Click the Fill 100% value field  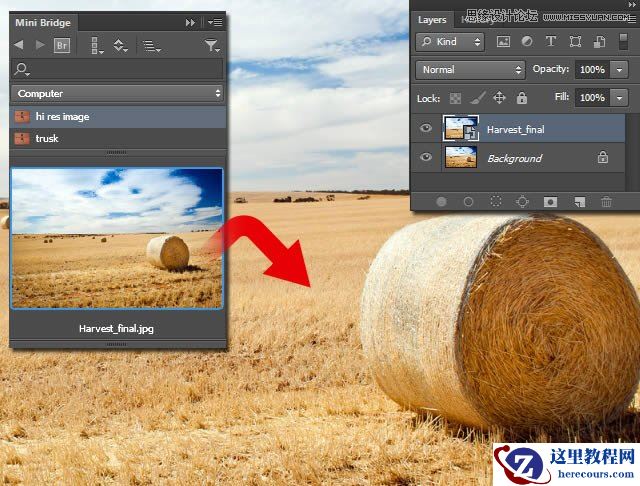[x=592, y=98]
